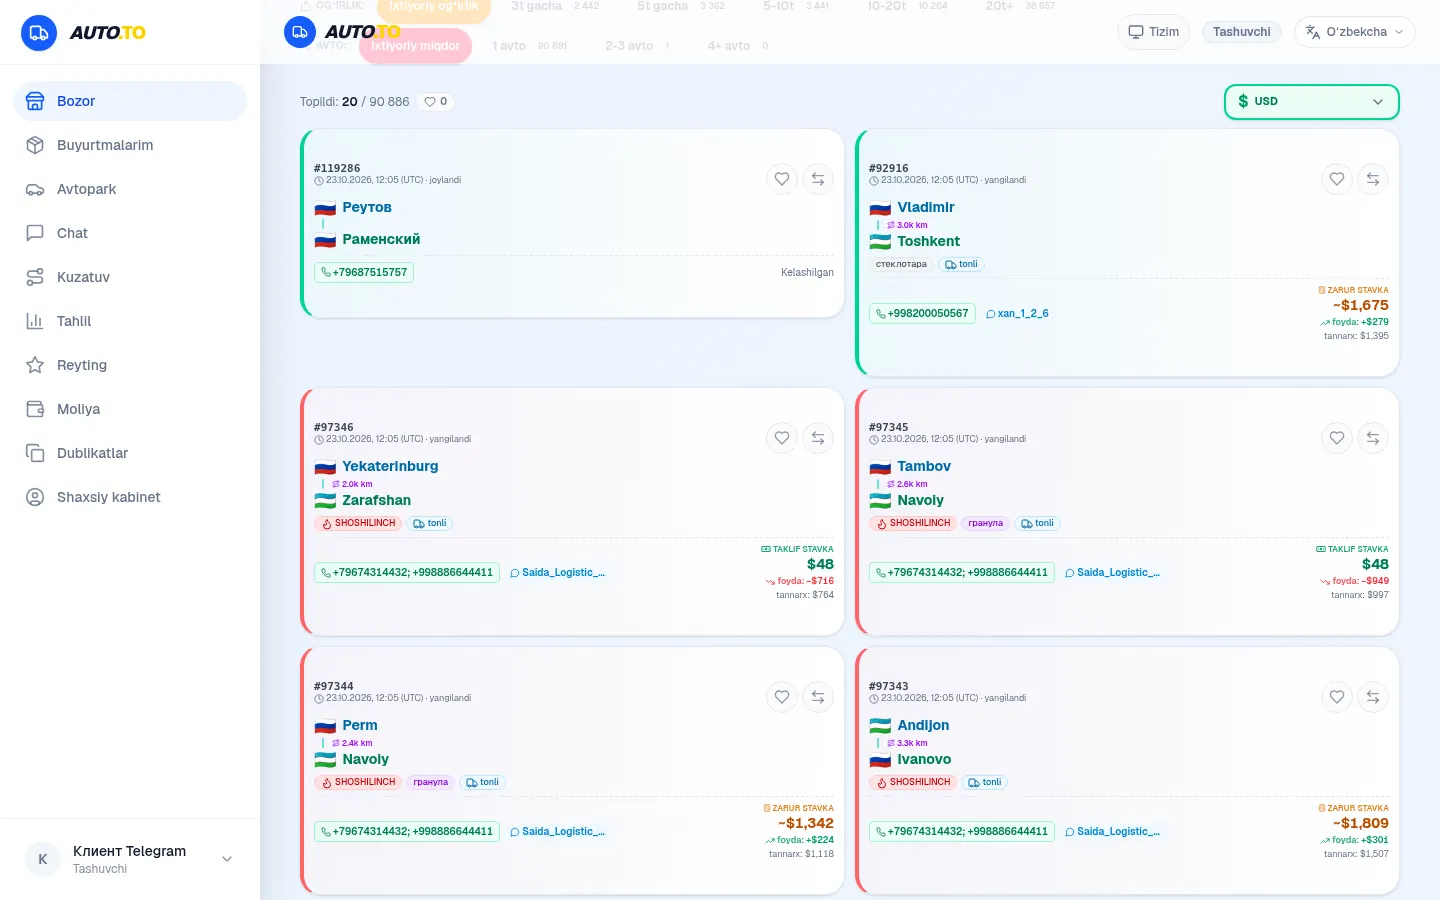This screenshot has width=1440, height=900.
Task: Click the Andijon city name
Action: tap(923, 725)
